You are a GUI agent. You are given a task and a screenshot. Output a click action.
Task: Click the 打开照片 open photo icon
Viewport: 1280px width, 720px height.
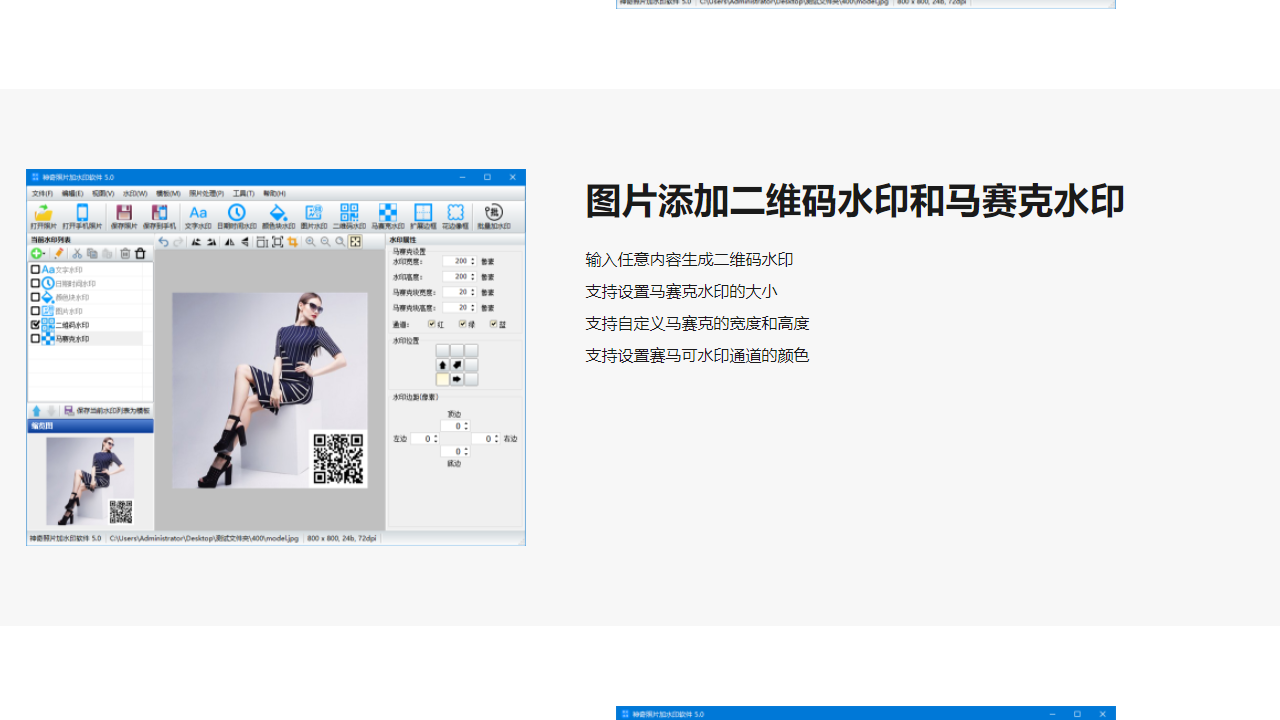pos(44,214)
